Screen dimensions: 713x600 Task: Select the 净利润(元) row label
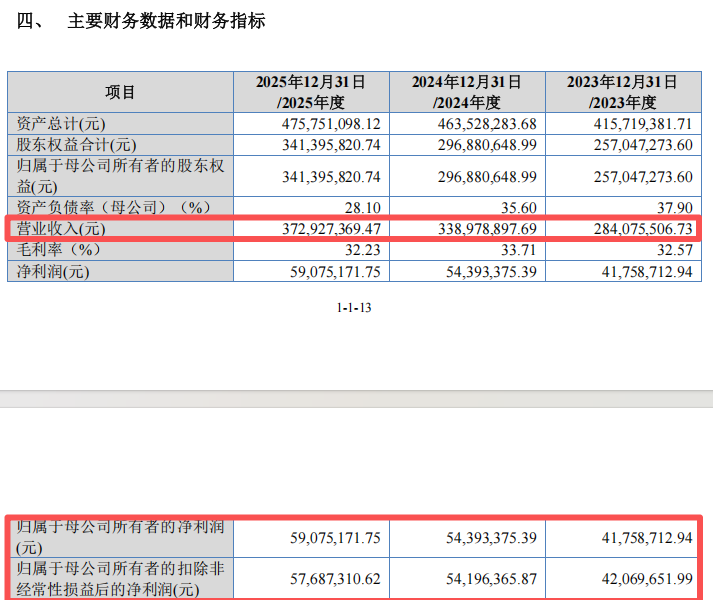(53, 272)
